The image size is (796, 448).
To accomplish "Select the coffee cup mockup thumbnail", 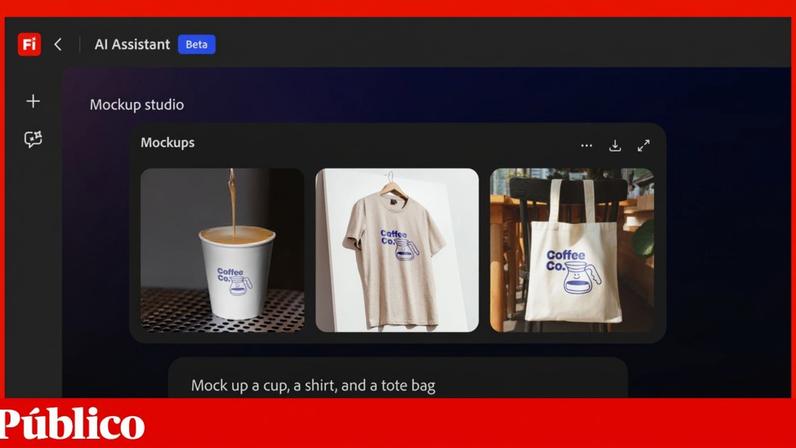I will [222, 250].
